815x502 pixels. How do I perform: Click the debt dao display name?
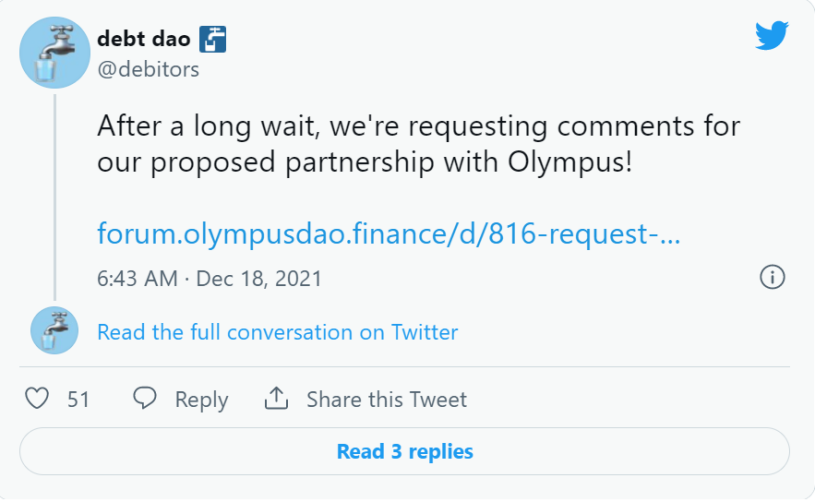144,38
